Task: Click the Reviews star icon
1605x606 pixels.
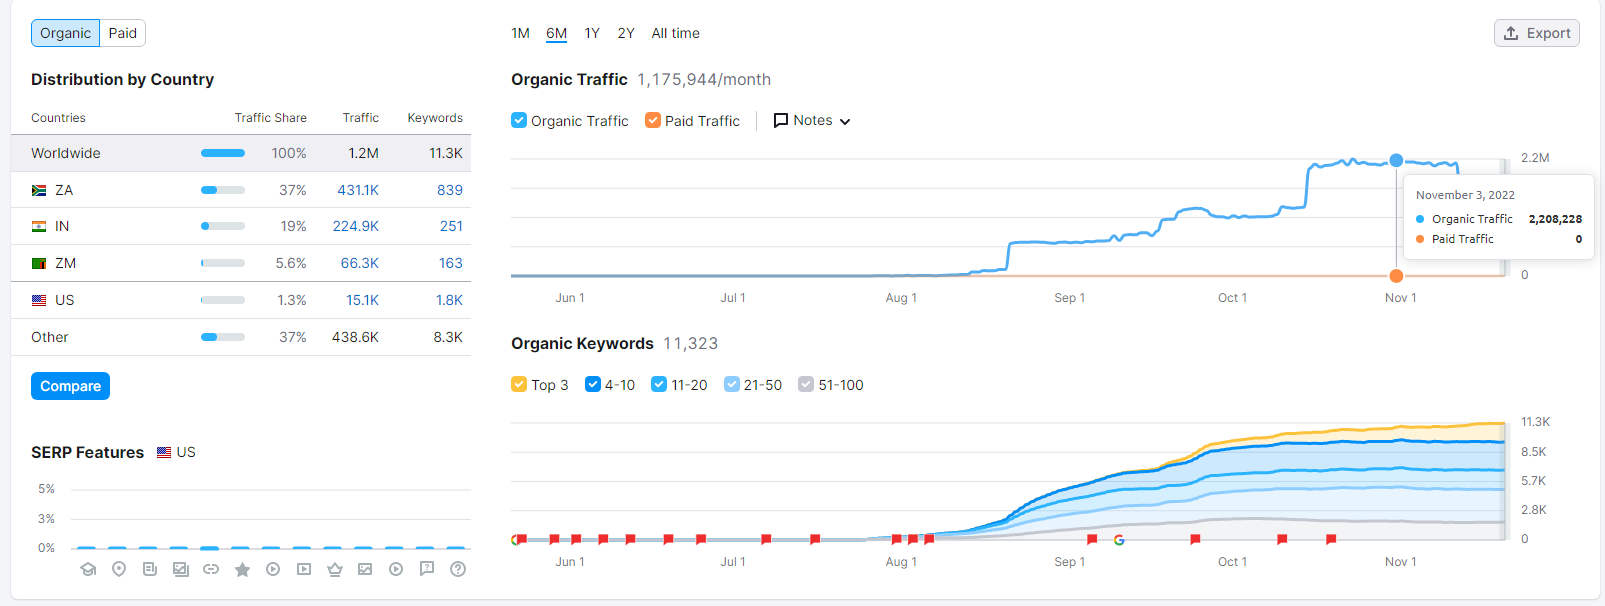Action: click(242, 569)
